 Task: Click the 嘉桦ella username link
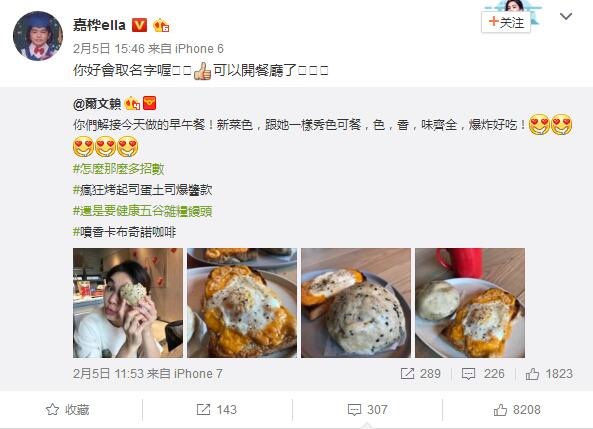click(x=99, y=25)
